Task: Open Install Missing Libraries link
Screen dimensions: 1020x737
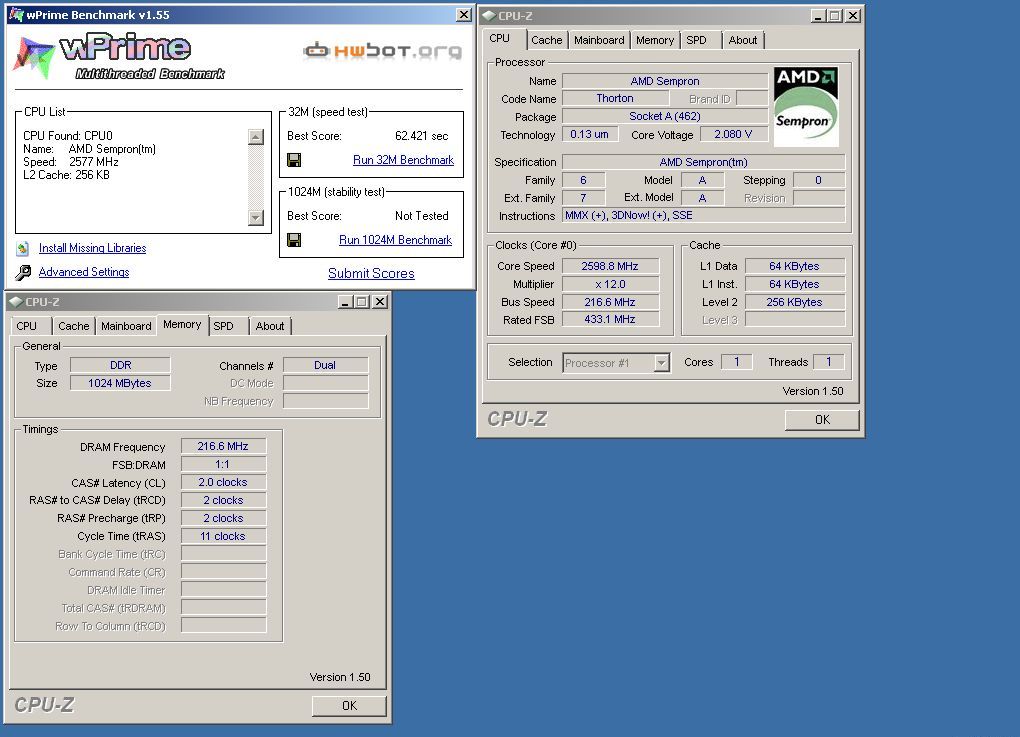Action: [x=92, y=248]
